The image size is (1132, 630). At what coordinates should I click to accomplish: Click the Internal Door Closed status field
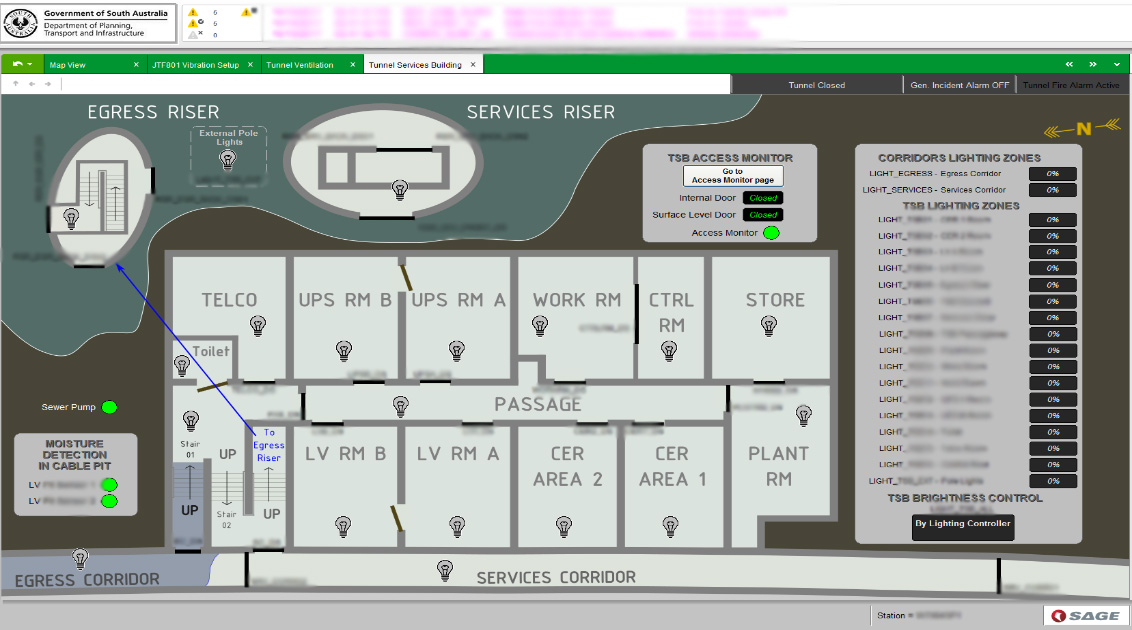pyautogui.click(x=763, y=198)
